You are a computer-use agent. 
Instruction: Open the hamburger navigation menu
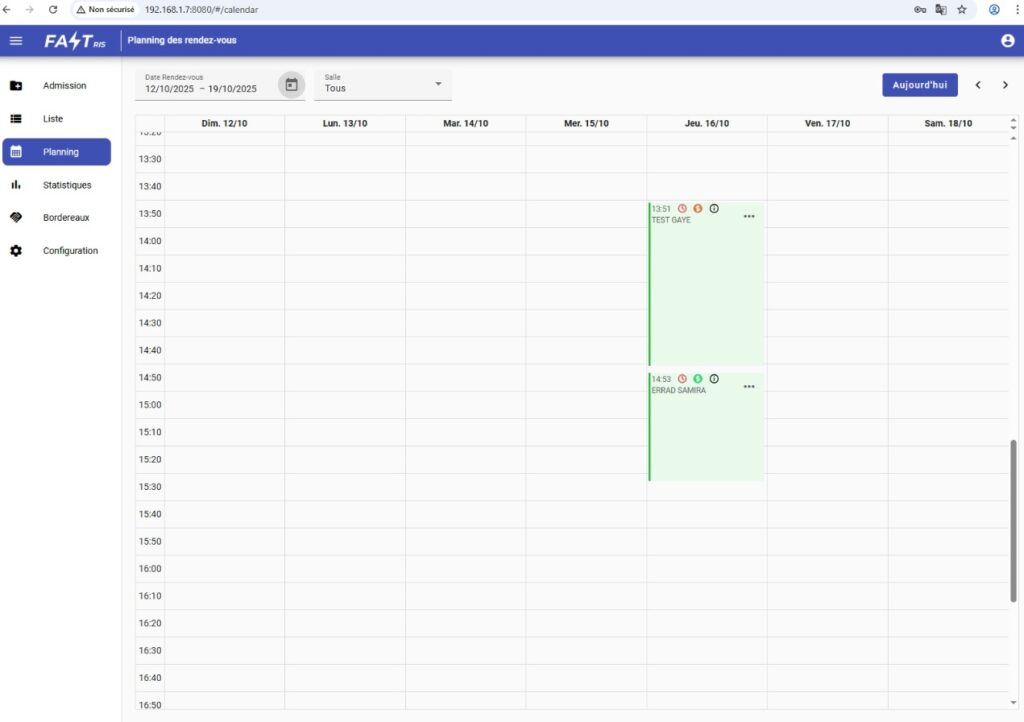(x=16, y=41)
